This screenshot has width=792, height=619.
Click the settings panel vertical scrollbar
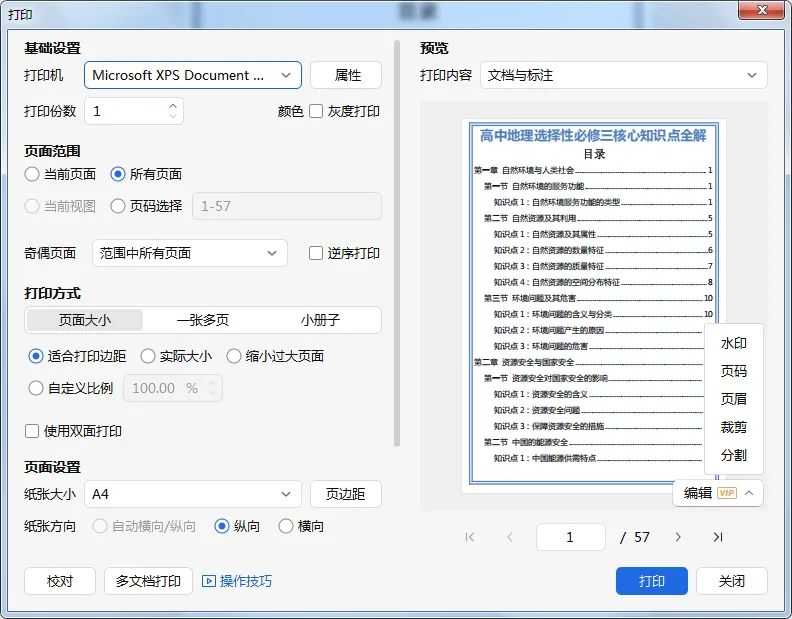[x=397, y=244]
